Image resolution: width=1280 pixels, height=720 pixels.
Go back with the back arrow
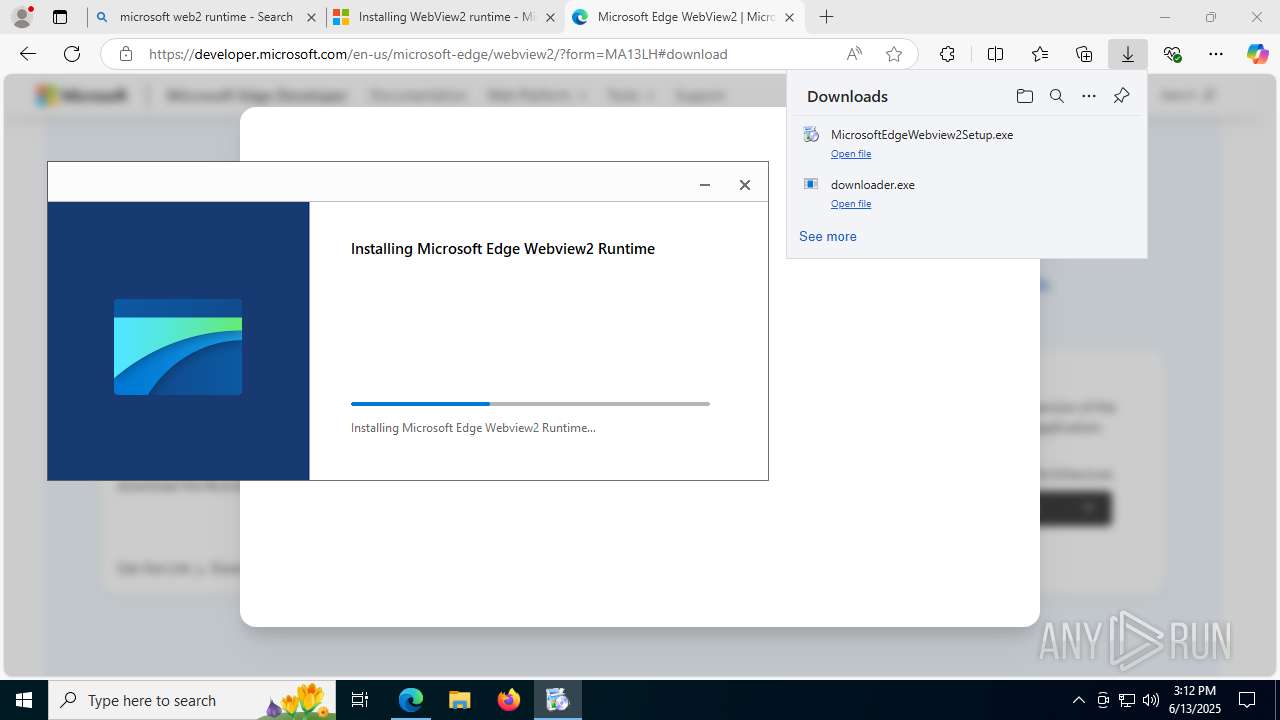pos(28,54)
